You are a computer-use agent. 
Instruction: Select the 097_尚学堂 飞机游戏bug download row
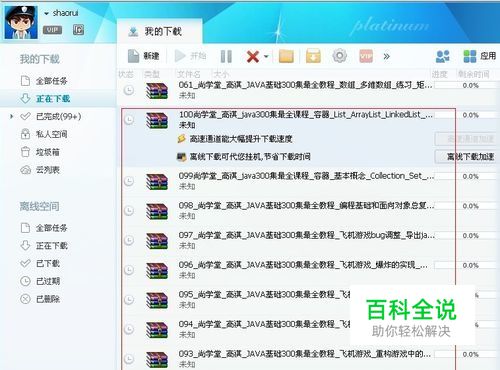click(x=308, y=240)
